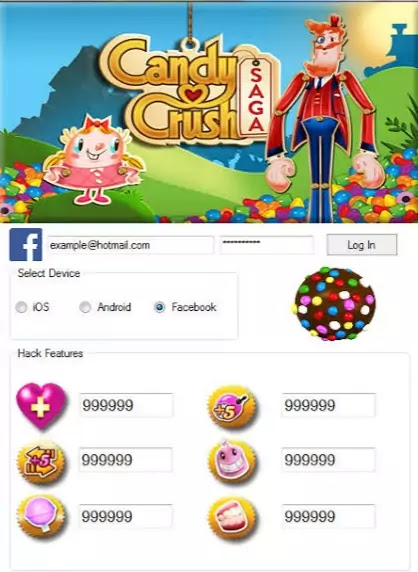Click the Facebook logo icon
The width and height of the screenshot is (418, 572).
26,244
